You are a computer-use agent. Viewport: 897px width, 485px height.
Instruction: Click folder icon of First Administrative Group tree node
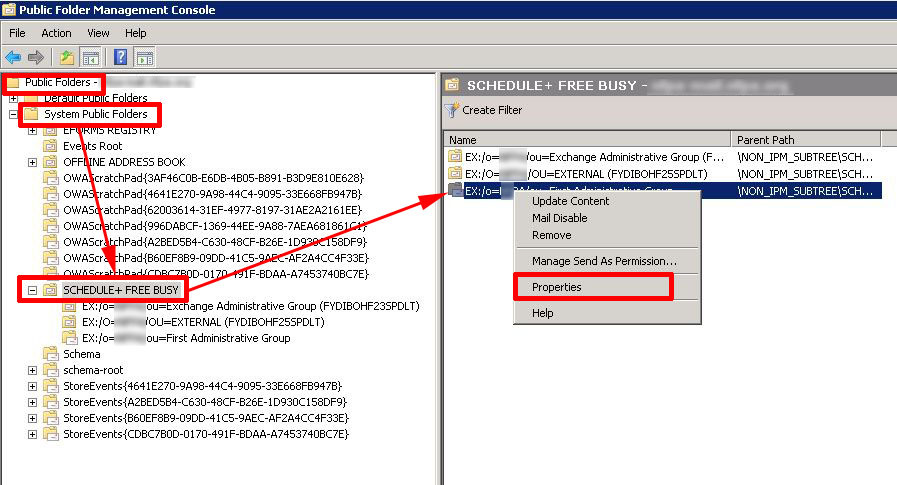click(x=69, y=338)
